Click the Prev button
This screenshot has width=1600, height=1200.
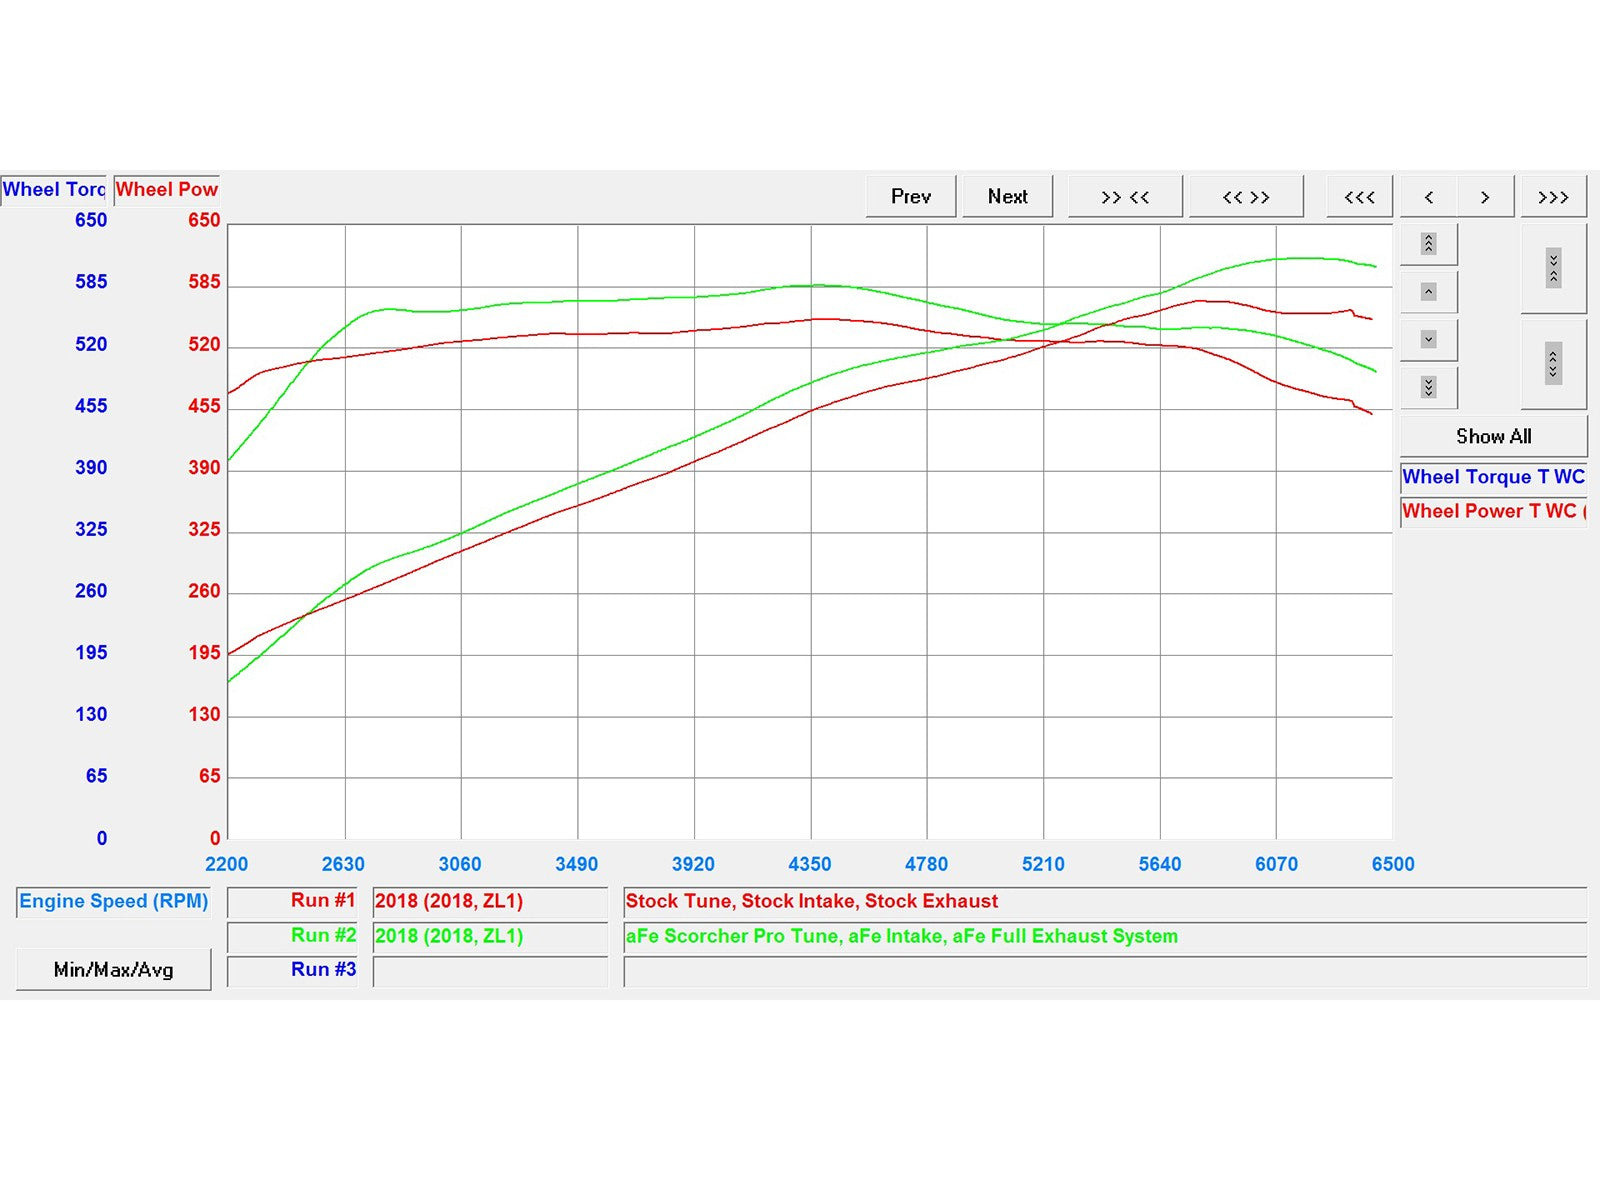[x=911, y=197]
